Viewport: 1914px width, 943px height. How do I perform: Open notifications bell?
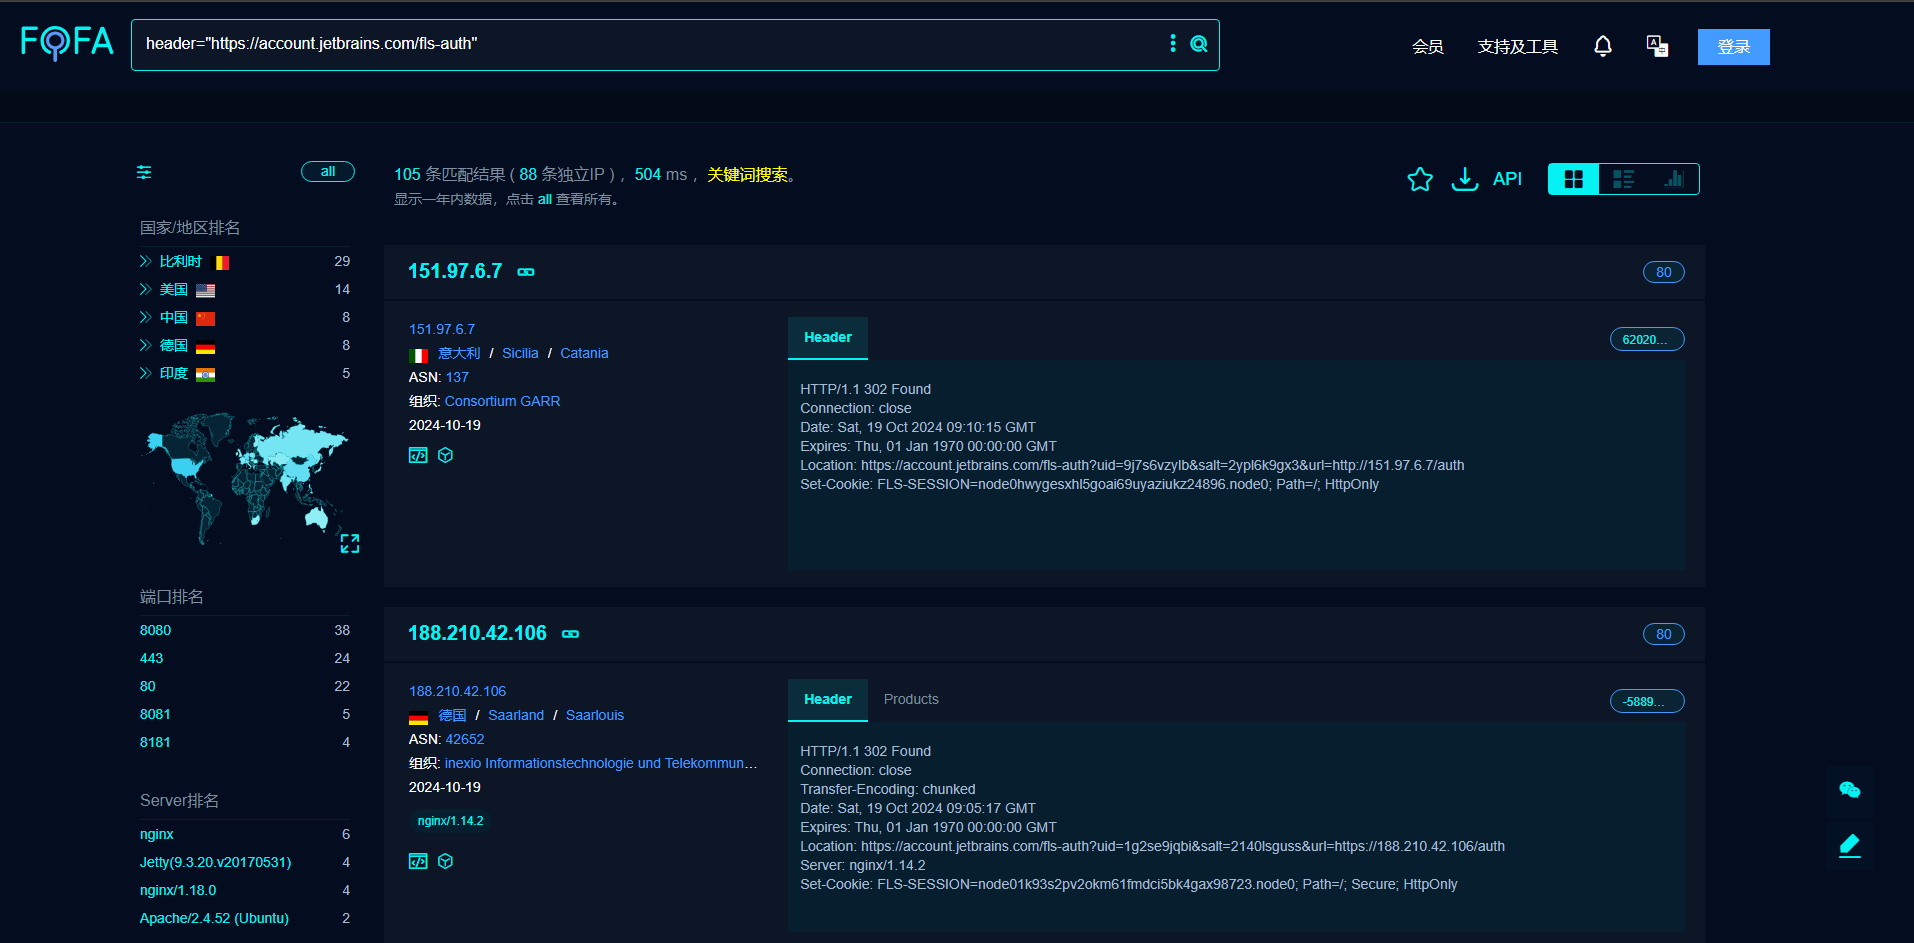(1603, 46)
